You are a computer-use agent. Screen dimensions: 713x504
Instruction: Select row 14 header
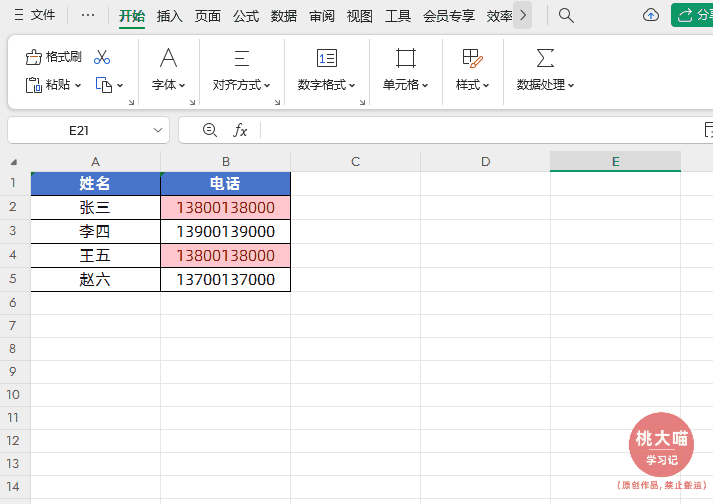(x=13, y=487)
